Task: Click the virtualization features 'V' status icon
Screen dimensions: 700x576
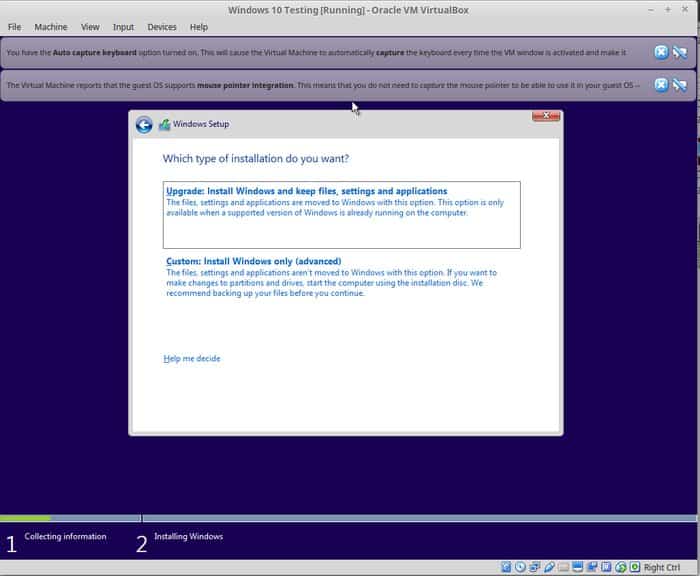Action: coord(606,567)
